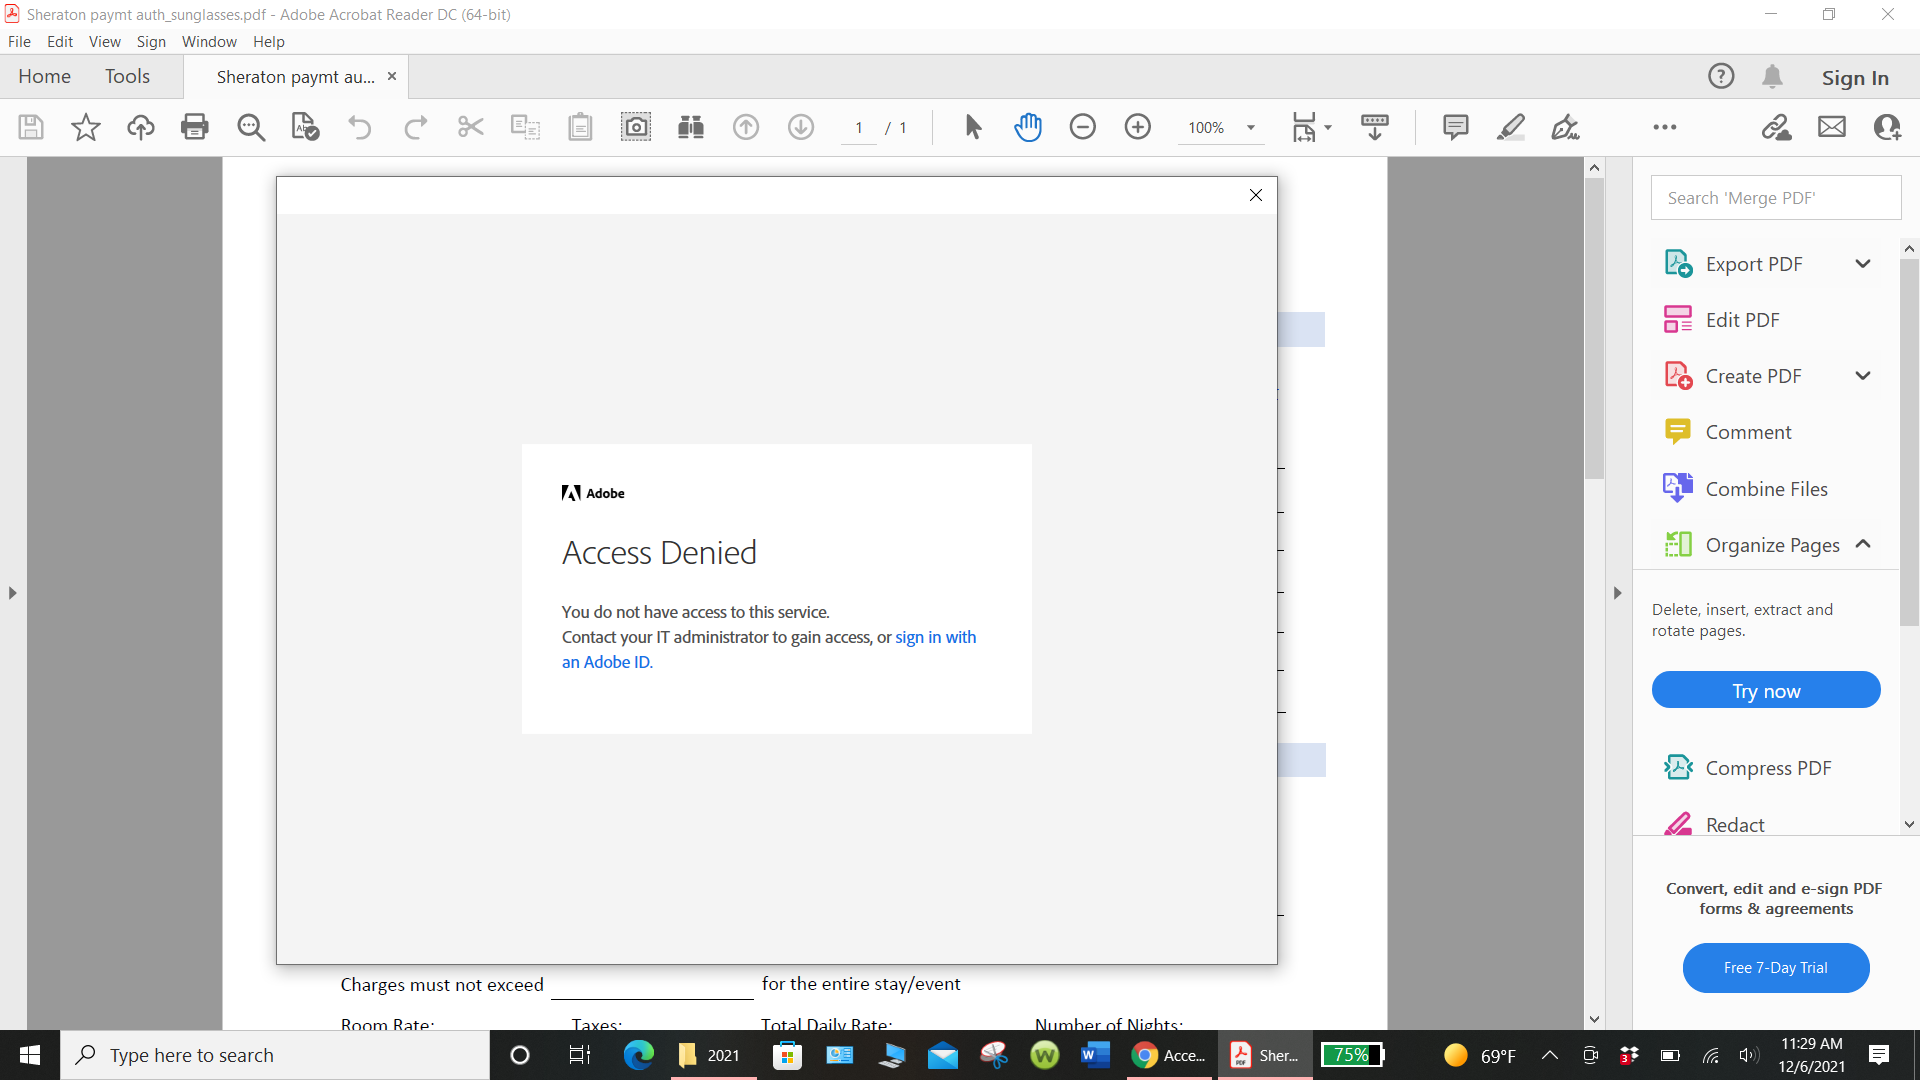
Task: Zoom in on the document
Action: [x=1138, y=127]
